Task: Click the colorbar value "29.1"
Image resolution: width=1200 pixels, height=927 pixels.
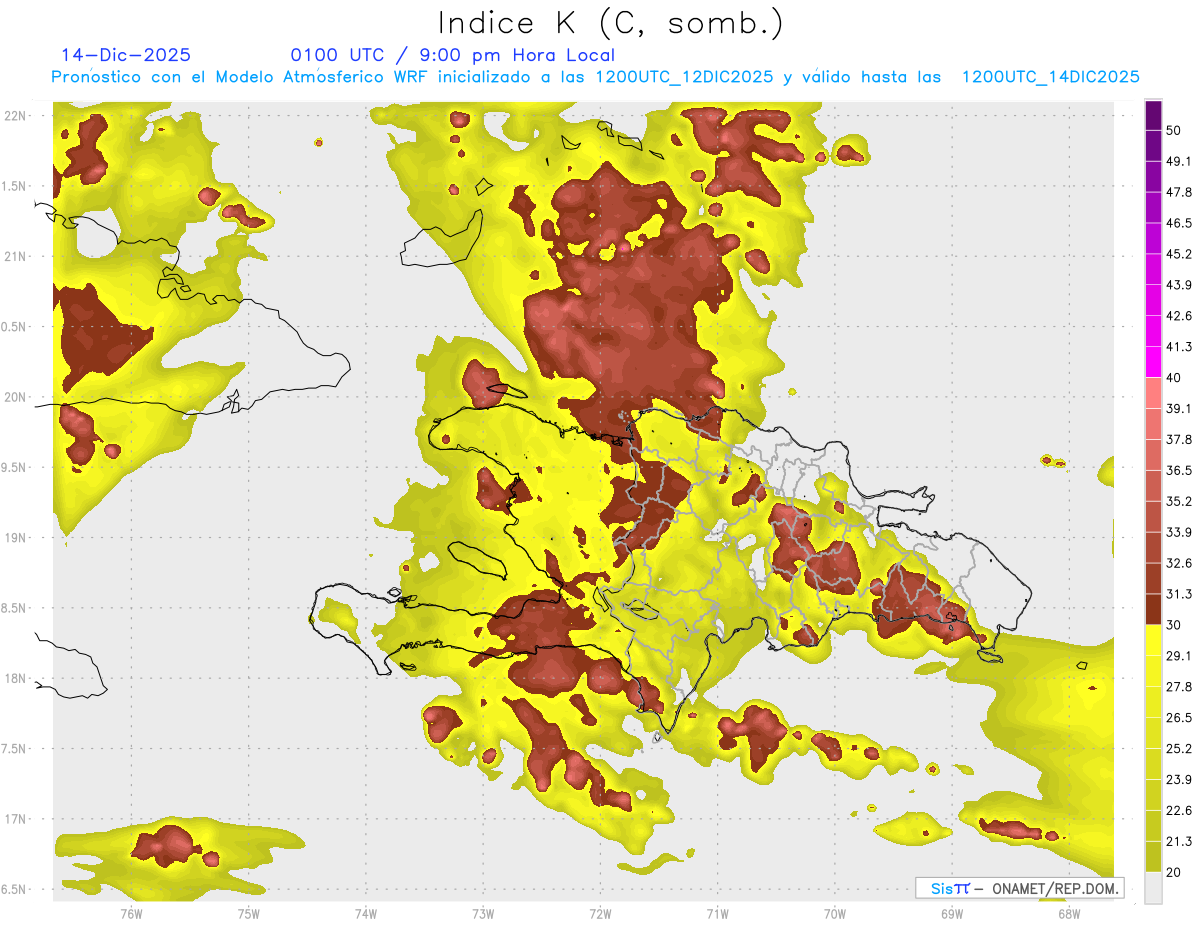Action: pos(1179,656)
